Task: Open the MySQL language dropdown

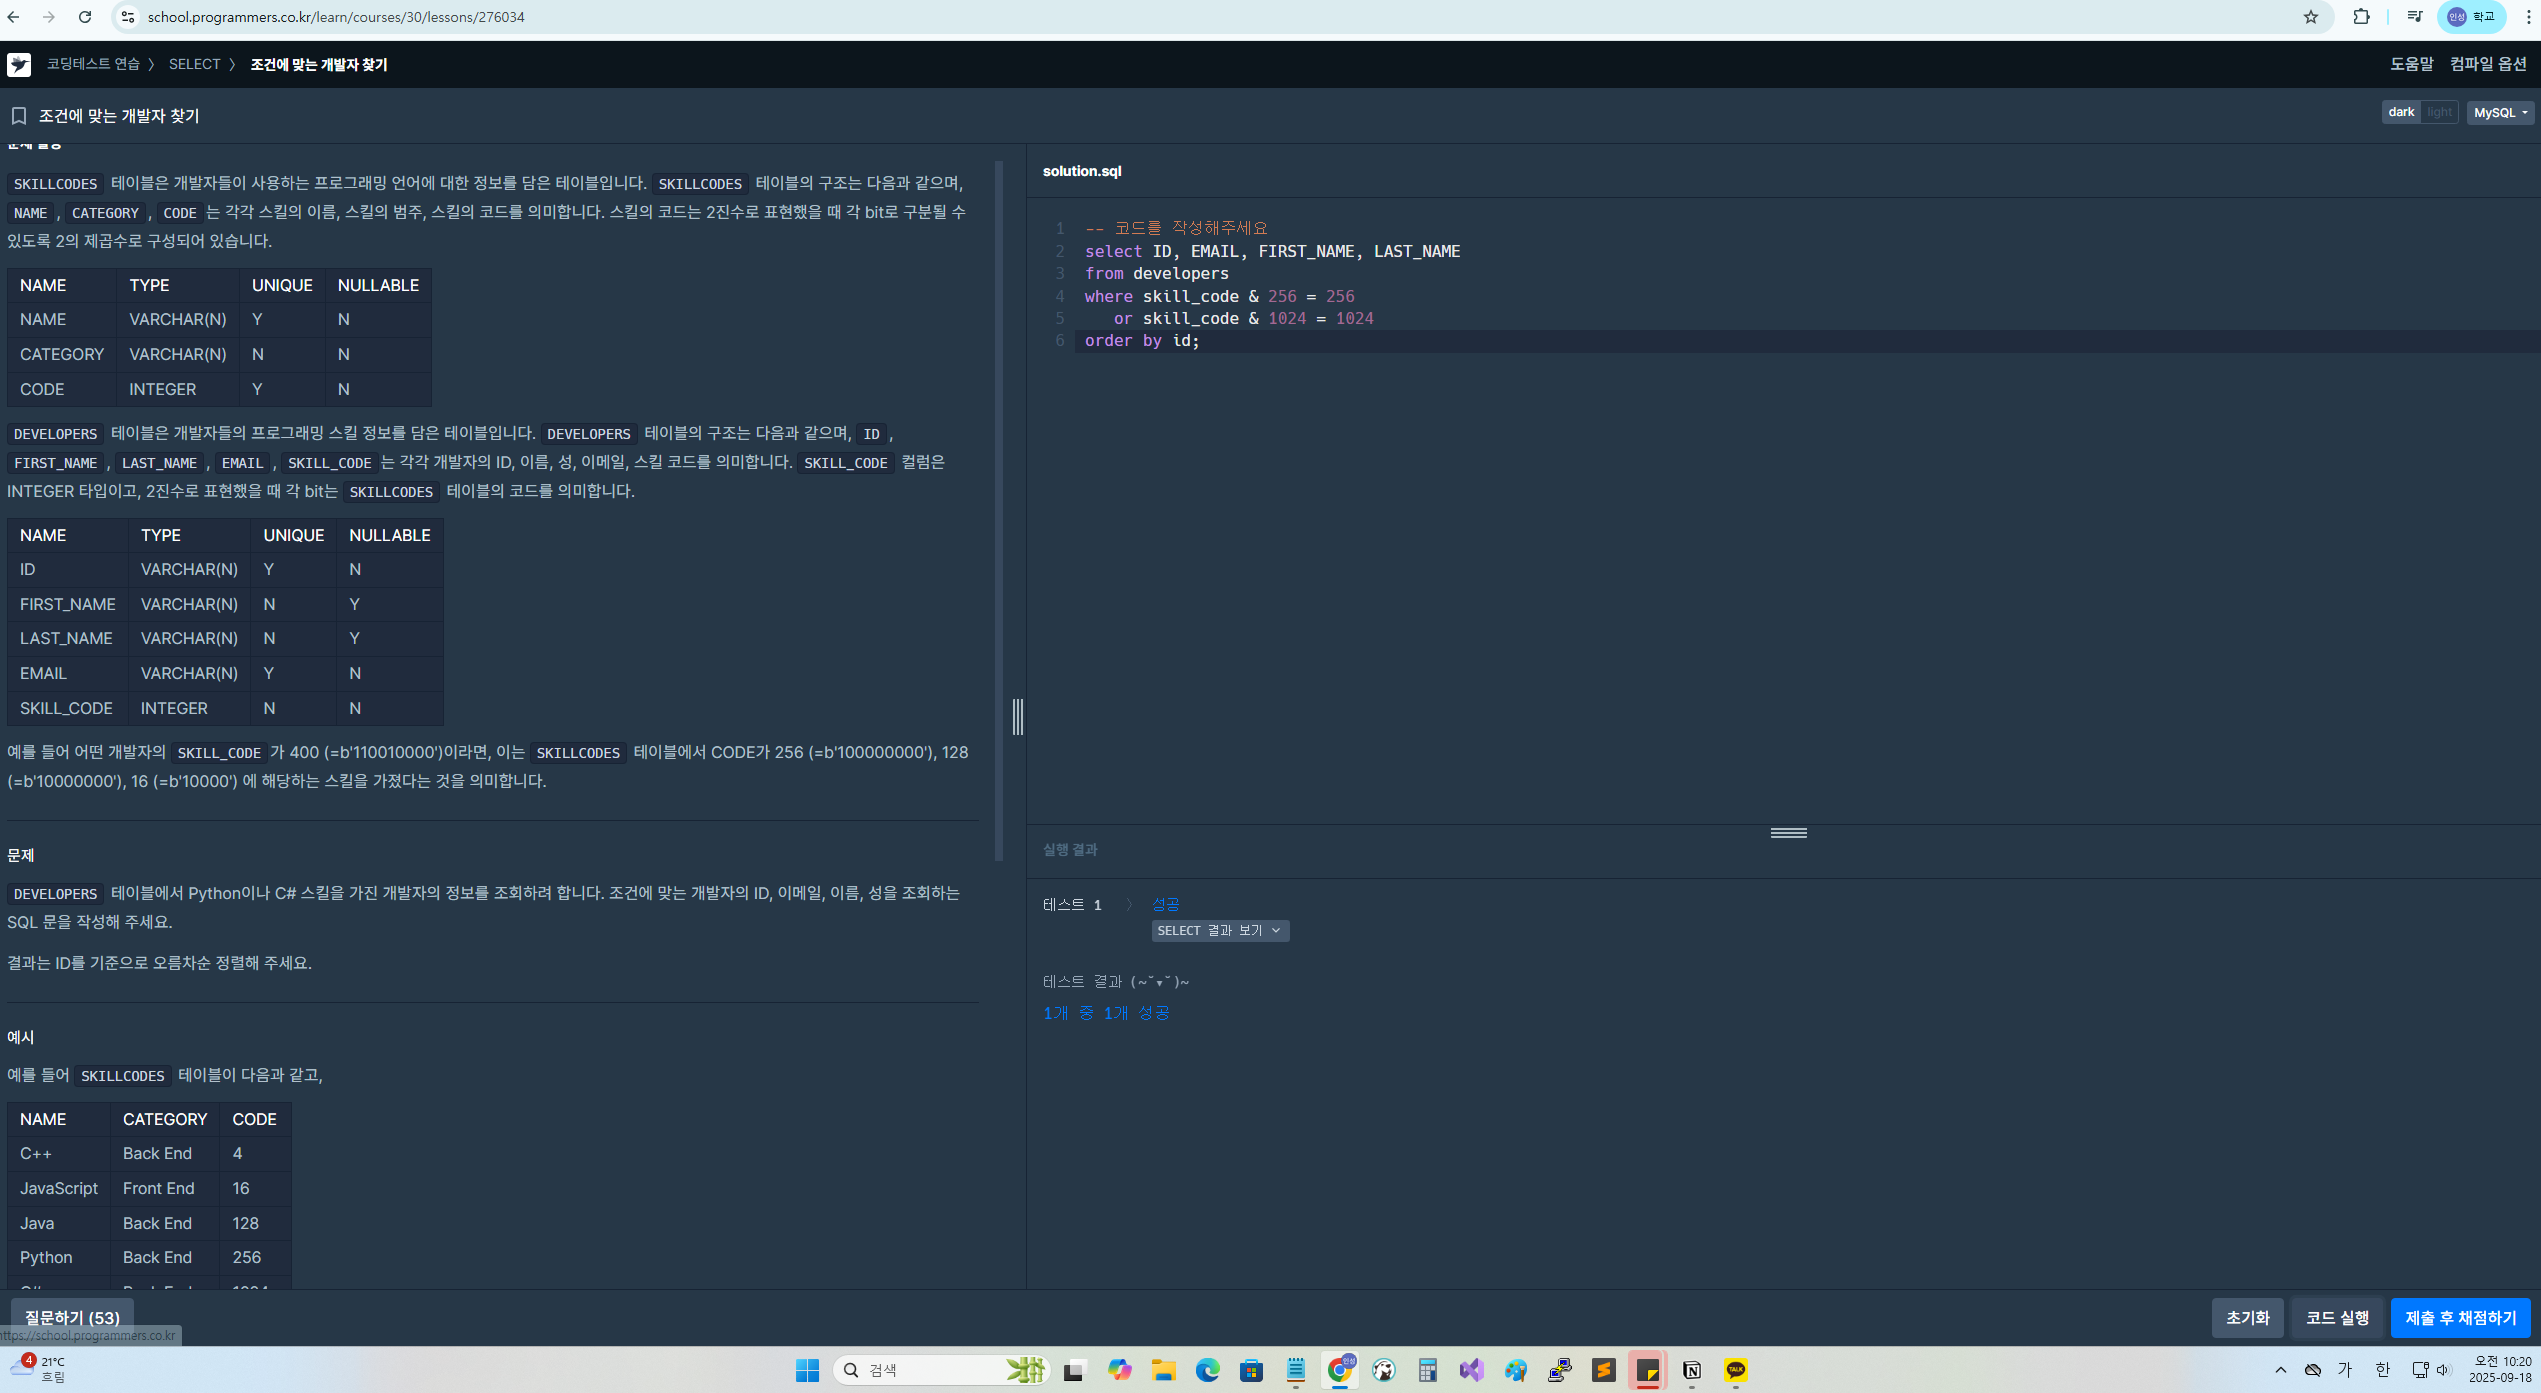Action: coord(2500,113)
